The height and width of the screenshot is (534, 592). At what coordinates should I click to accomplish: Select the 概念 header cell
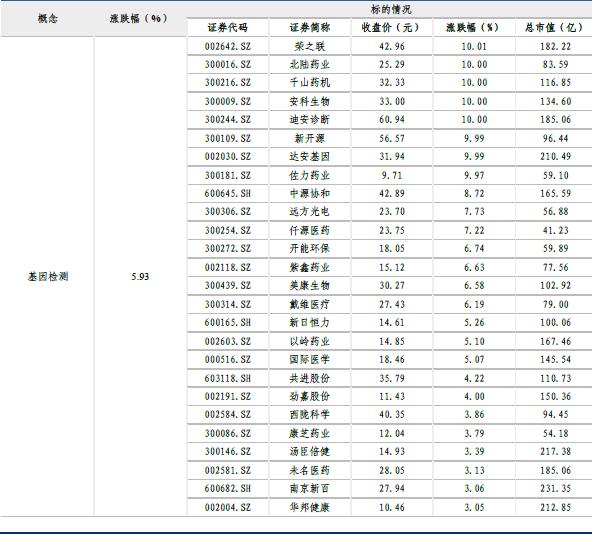[x=48, y=19]
